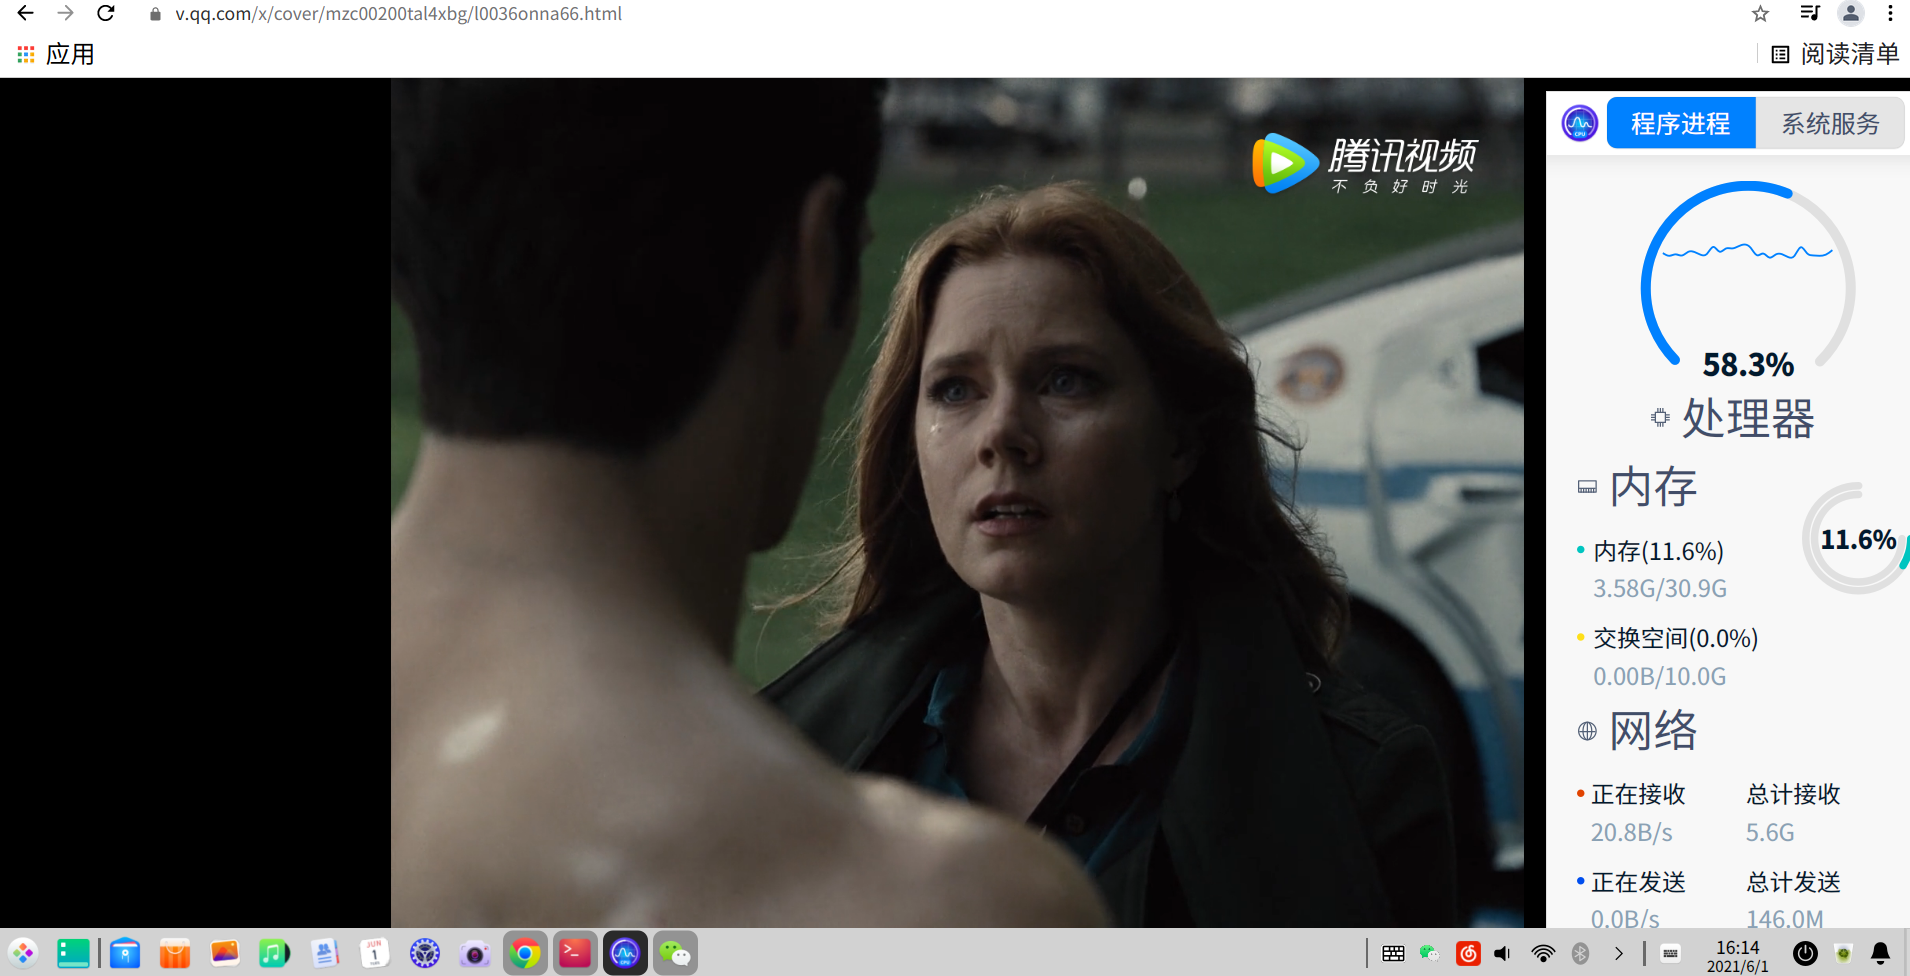The width and height of the screenshot is (1910, 976).
Task: Click the 交换空间(0.0%) label
Action: click(1675, 638)
